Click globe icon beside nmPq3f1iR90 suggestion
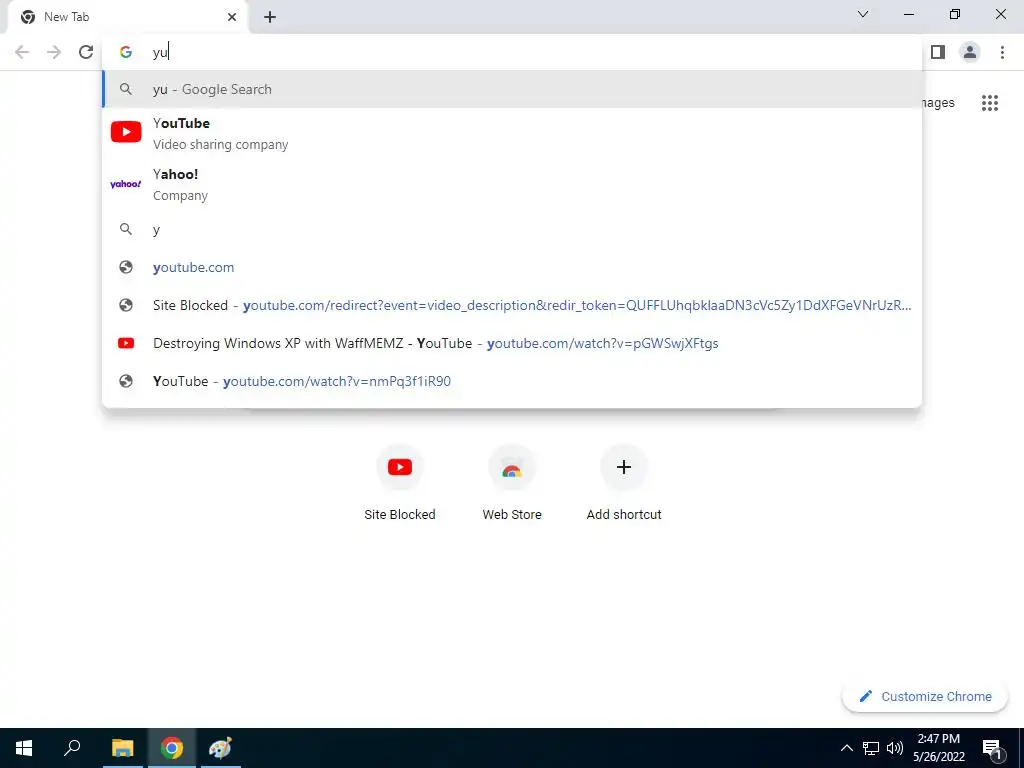The width and height of the screenshot is (1024, 768). click(126, 381)
